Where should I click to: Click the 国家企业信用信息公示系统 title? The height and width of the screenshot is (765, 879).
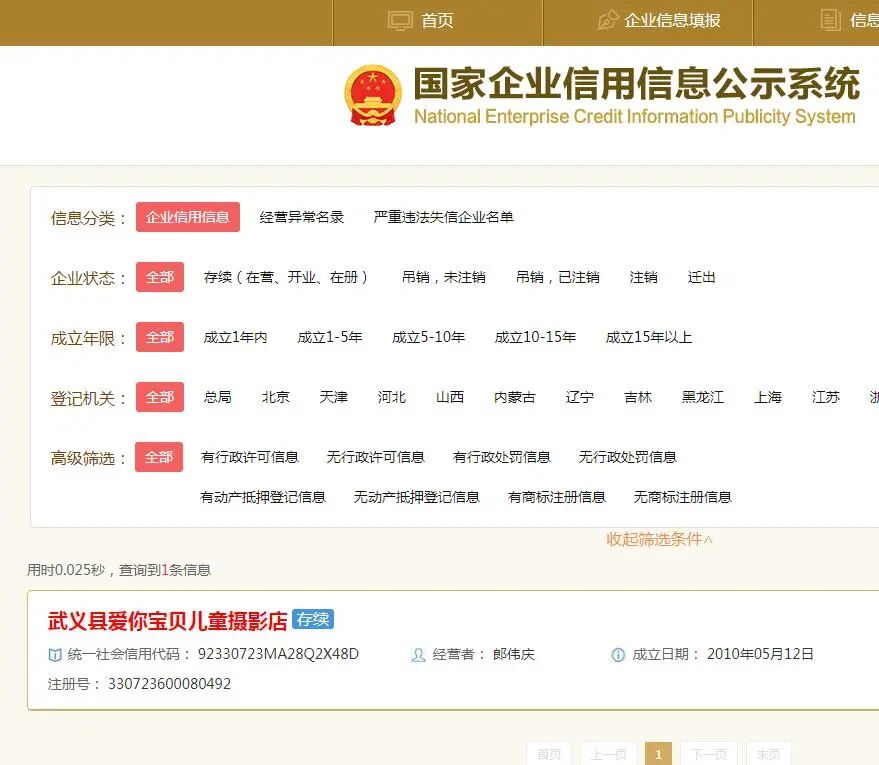click(x=637, y=84)
